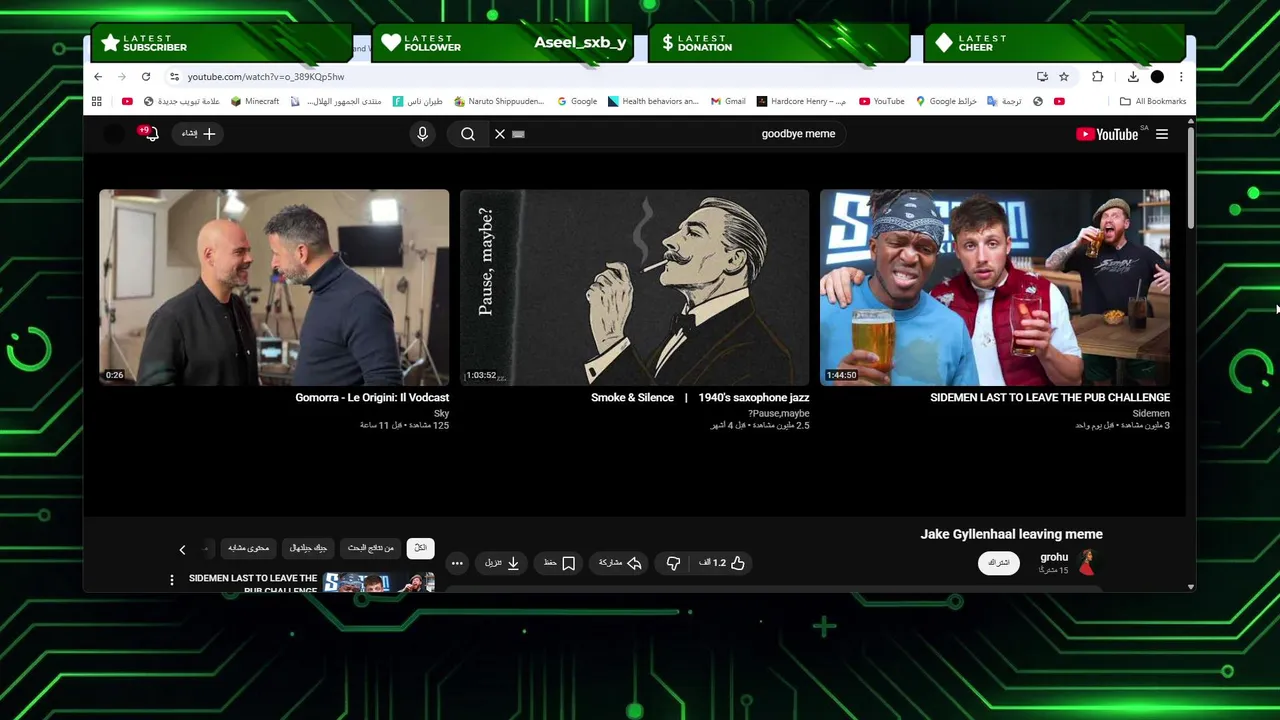Select the Jake Gyllenhaal filter chip
The height and width of the screenshot is (720, 1280).
(x=308, y=548)
